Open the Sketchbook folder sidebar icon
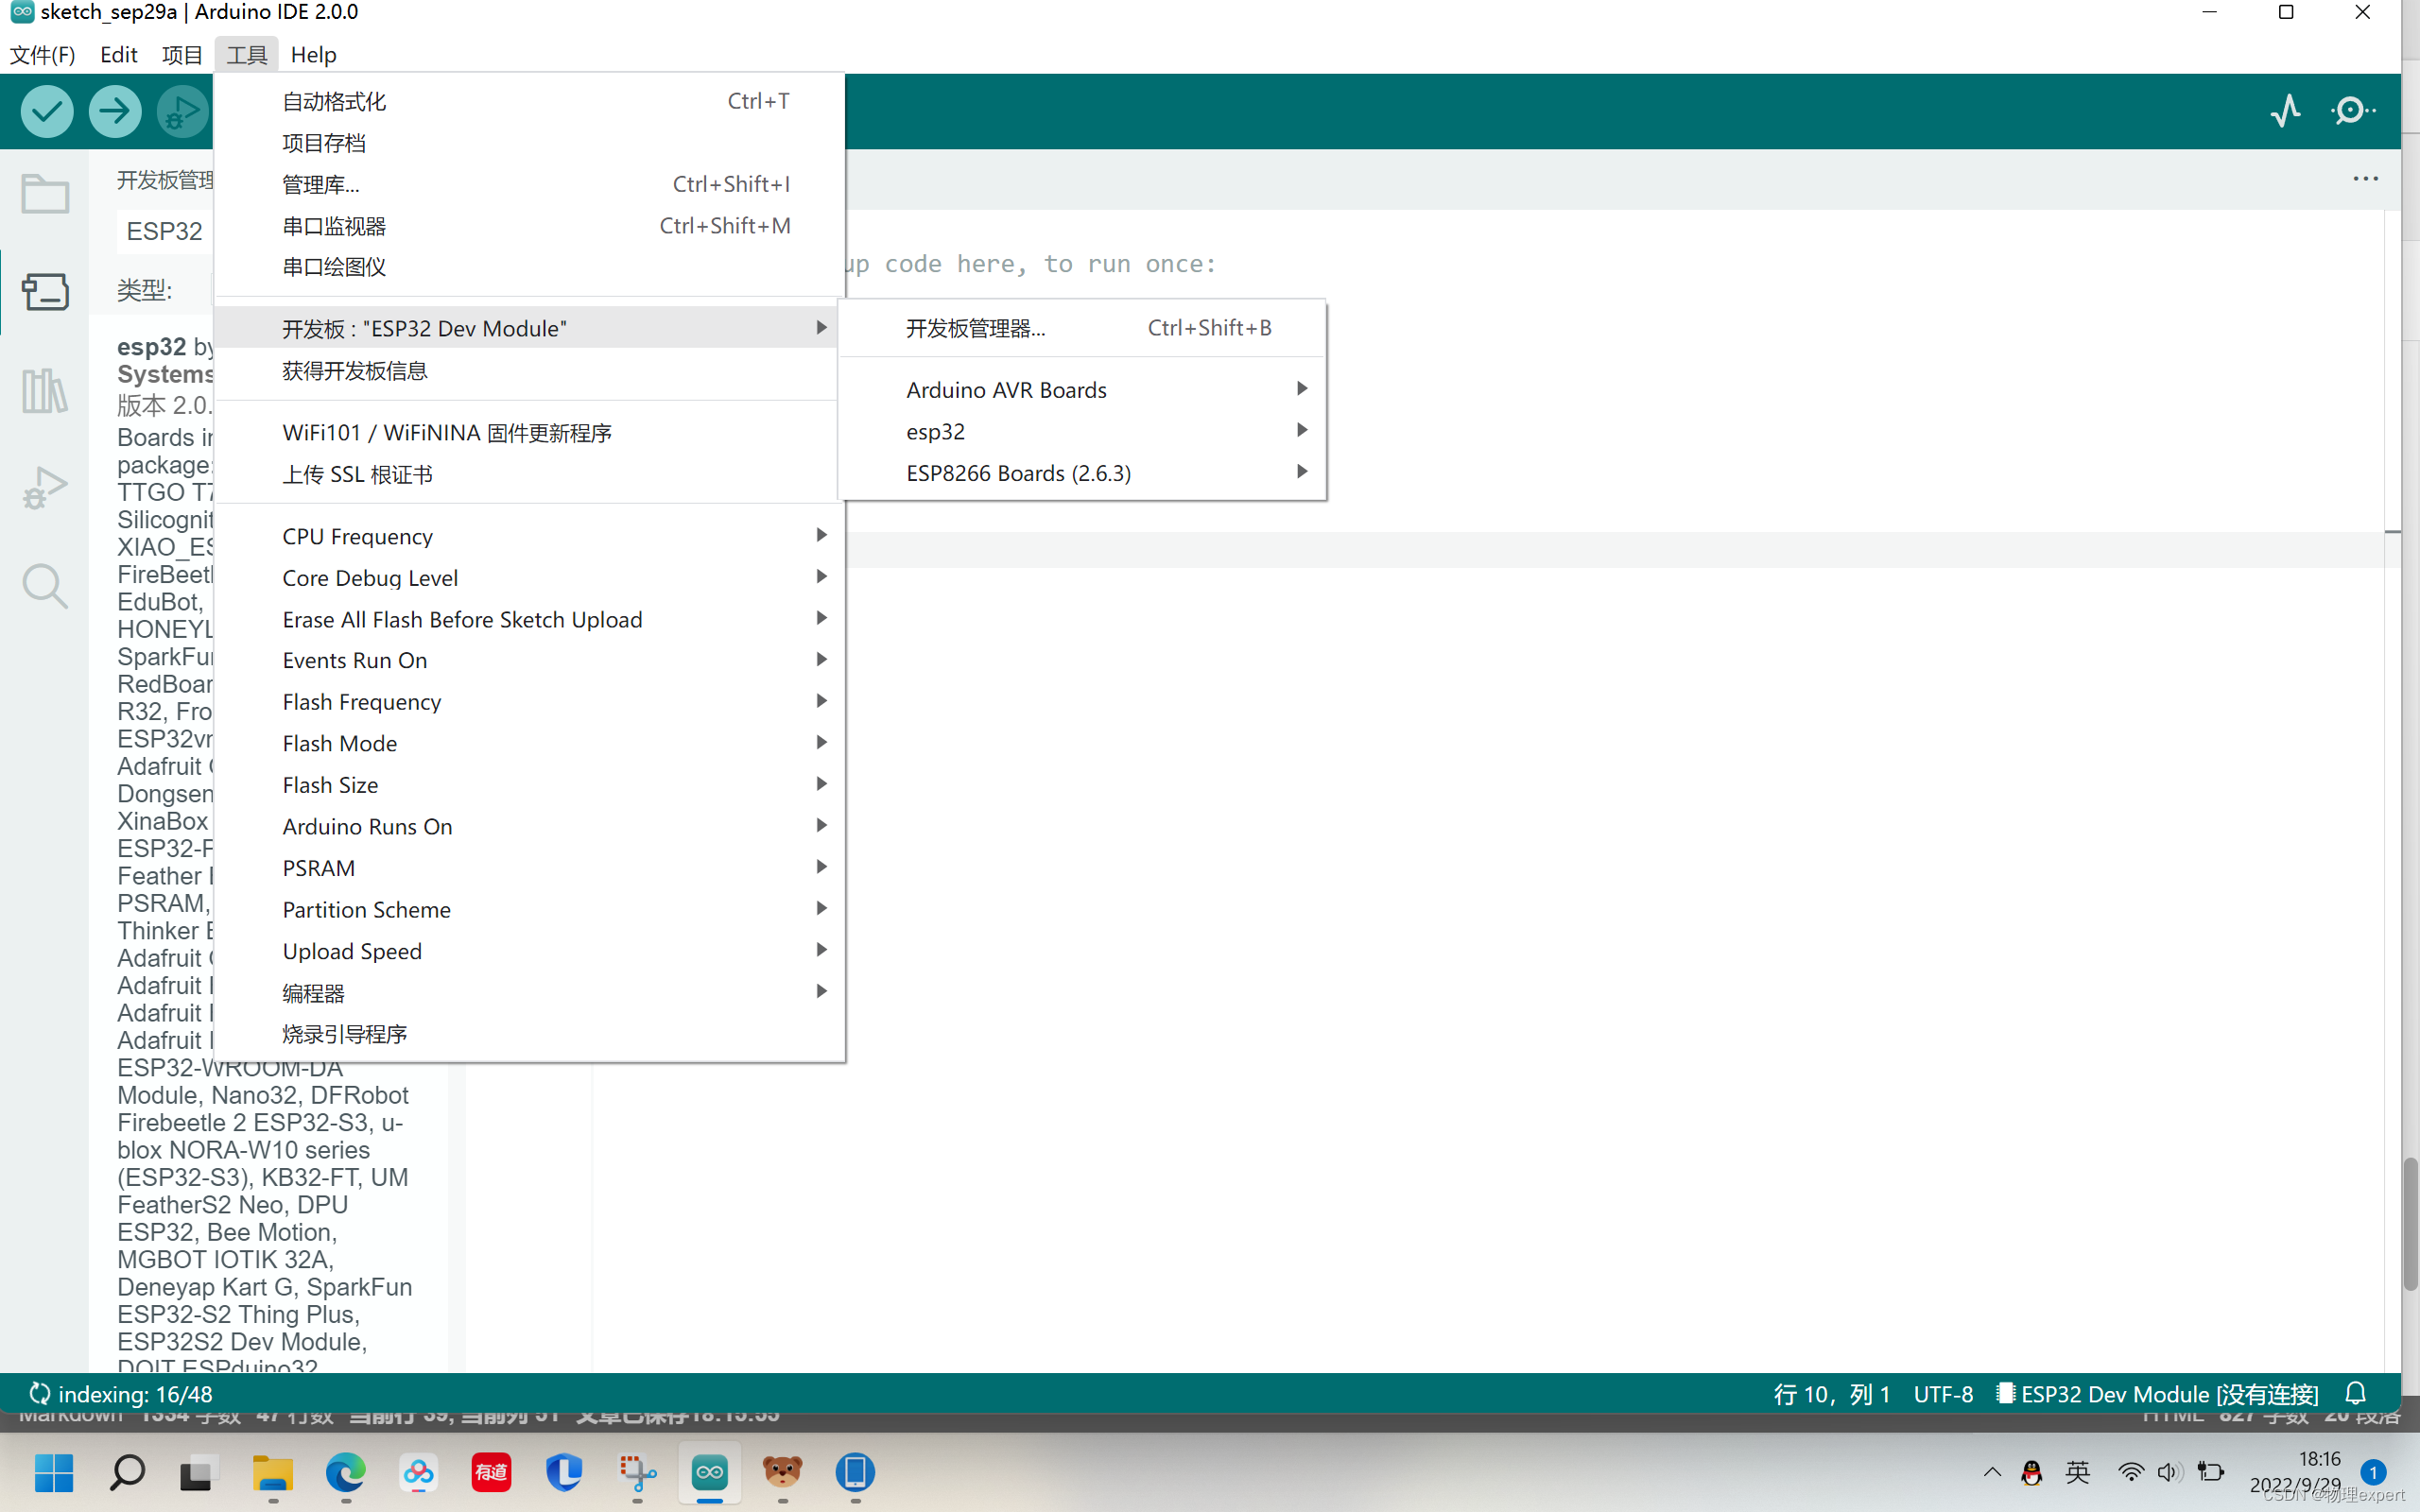2420x1512 pixels. click(45, 194)
